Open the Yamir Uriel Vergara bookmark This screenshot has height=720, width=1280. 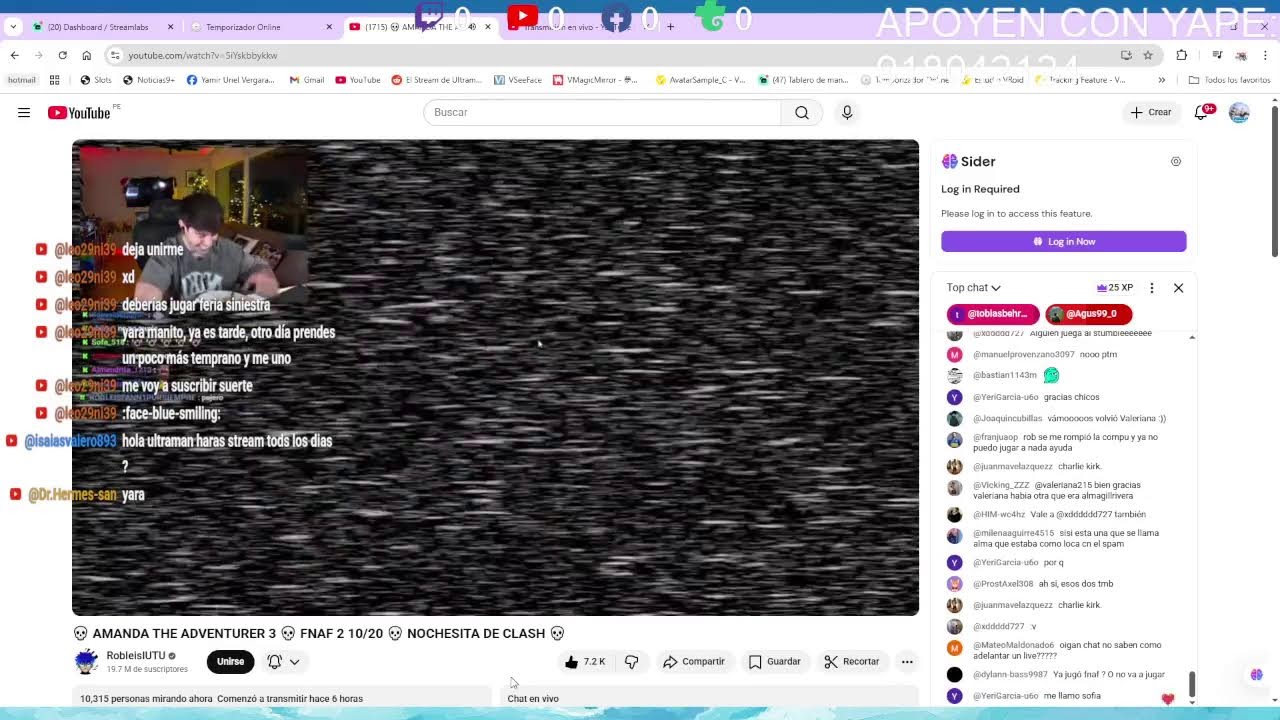(x=230, y=80)
